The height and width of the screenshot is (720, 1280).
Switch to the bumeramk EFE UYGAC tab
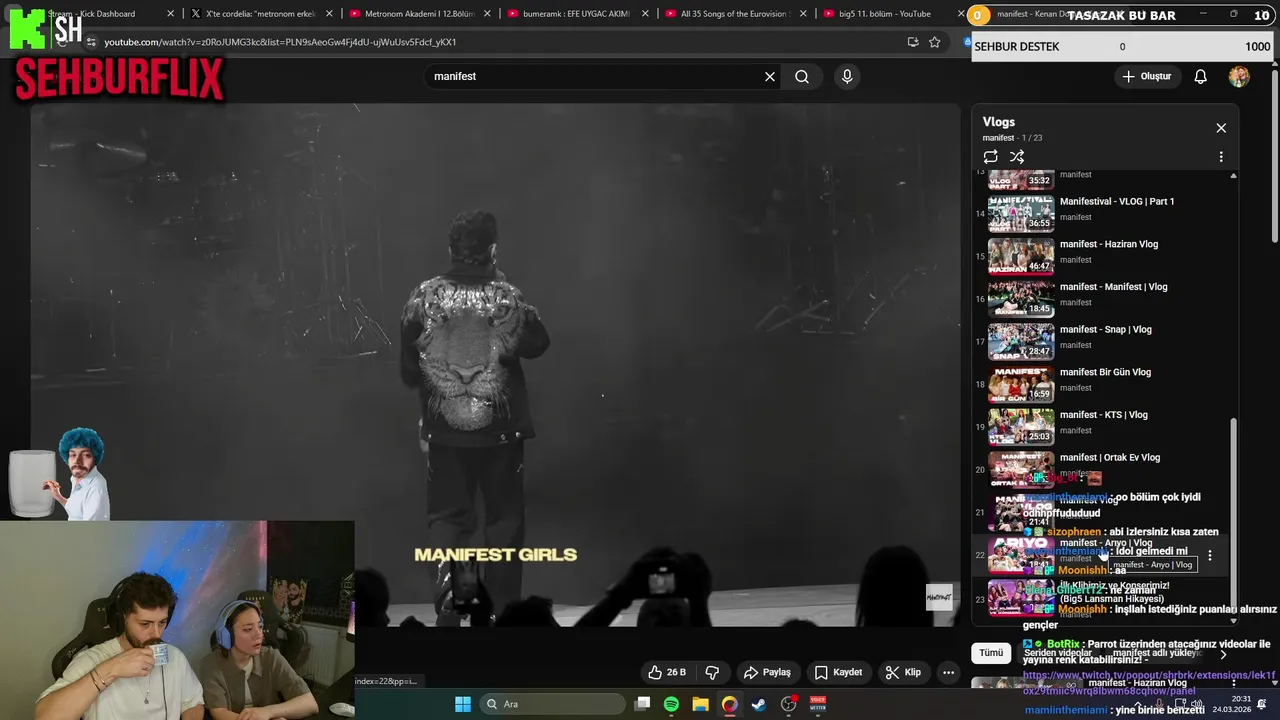tap(579, 14)
